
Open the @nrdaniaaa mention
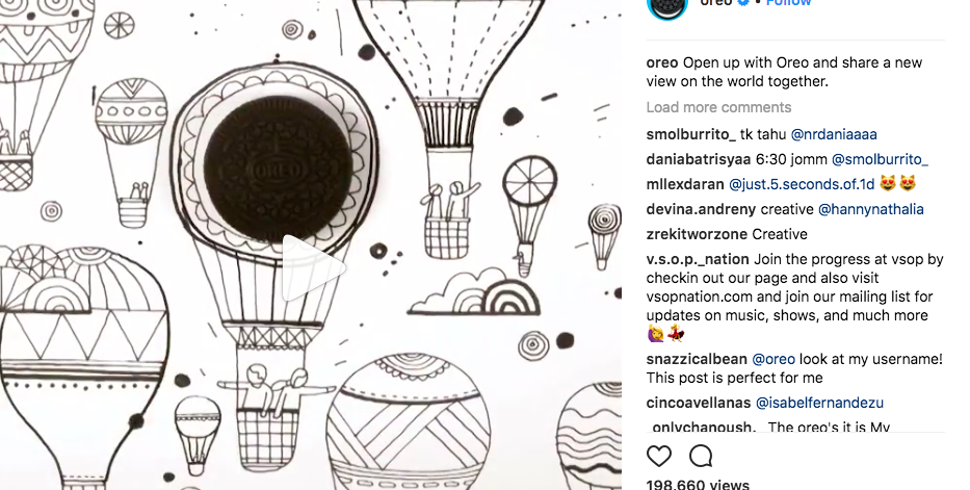point(834,134)
